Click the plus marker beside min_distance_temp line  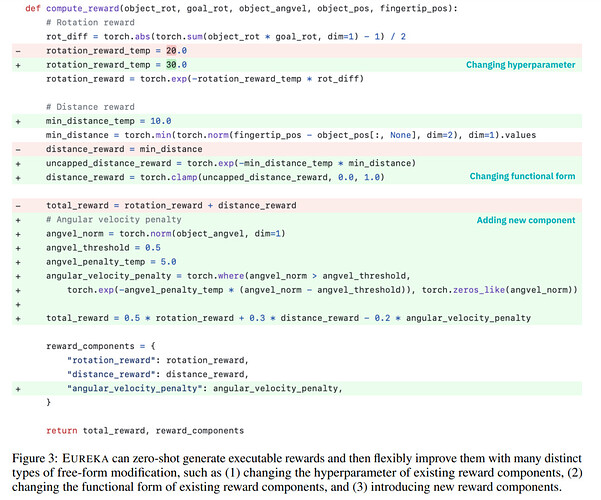(18, 122)
